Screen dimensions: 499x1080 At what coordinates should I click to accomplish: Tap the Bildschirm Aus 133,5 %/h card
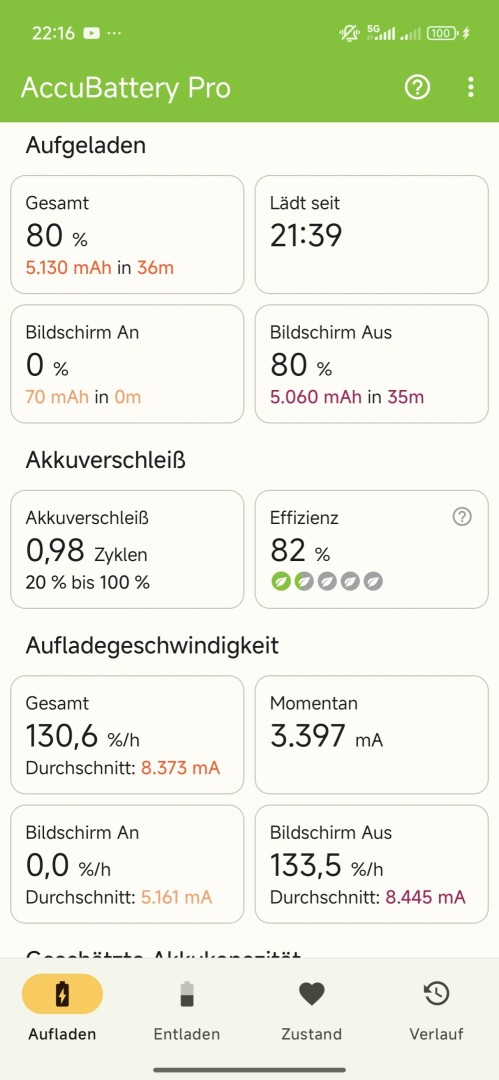coord(371,864)
